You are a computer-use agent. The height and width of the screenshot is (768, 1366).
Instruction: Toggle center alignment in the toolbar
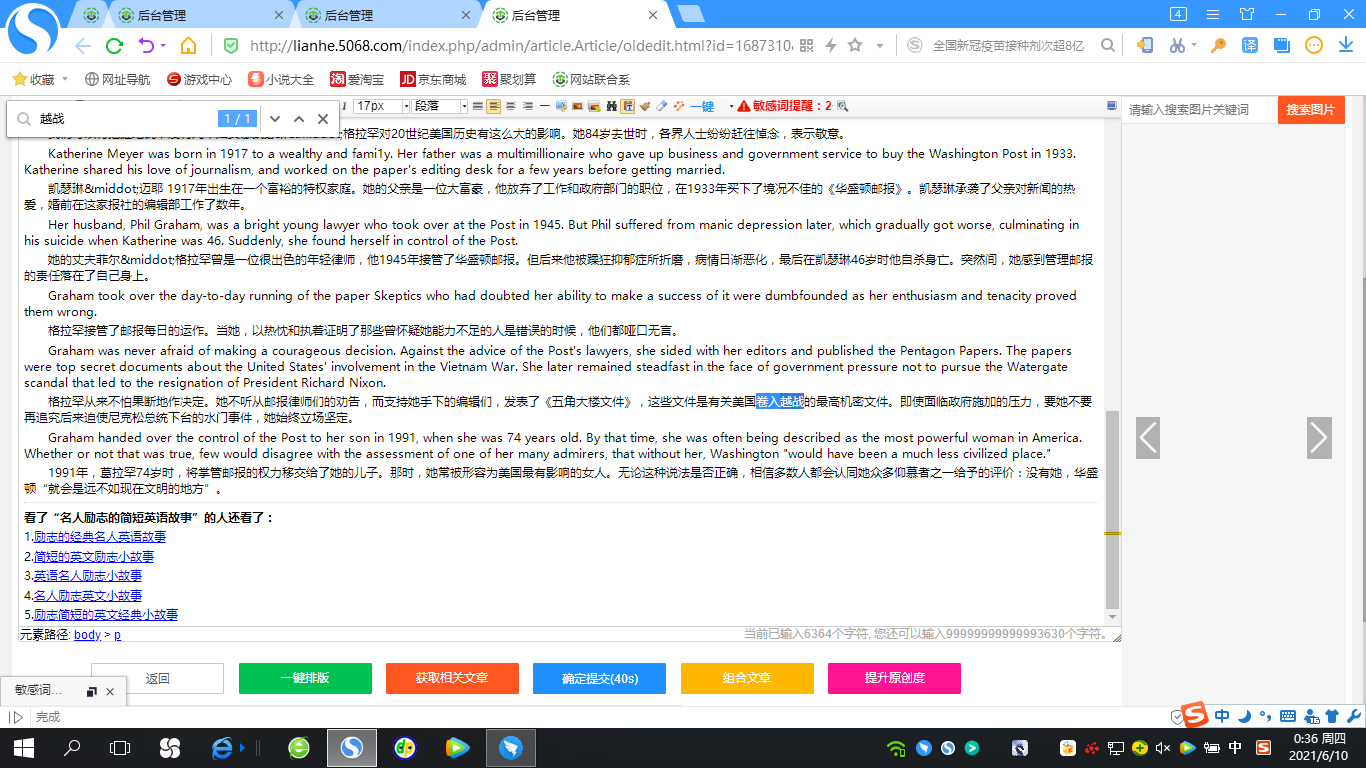click(x=510, y=105)
